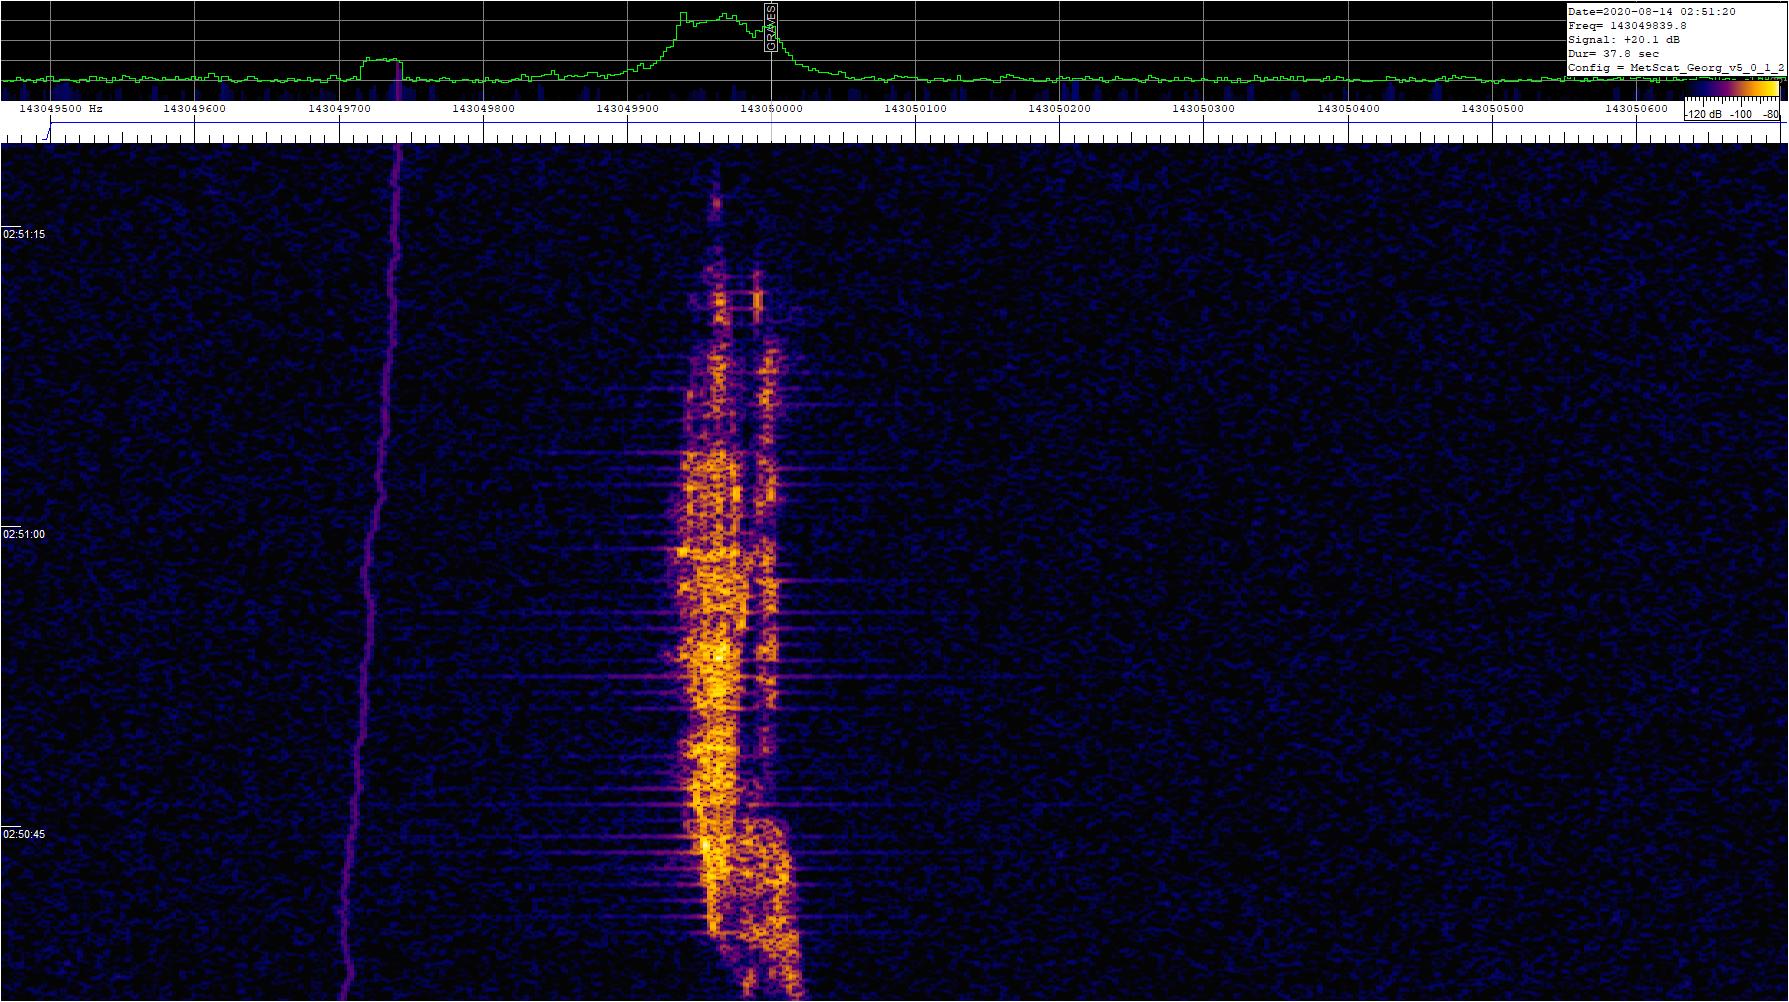Click the Config = MetScat_Georg line

(1676, 68)
